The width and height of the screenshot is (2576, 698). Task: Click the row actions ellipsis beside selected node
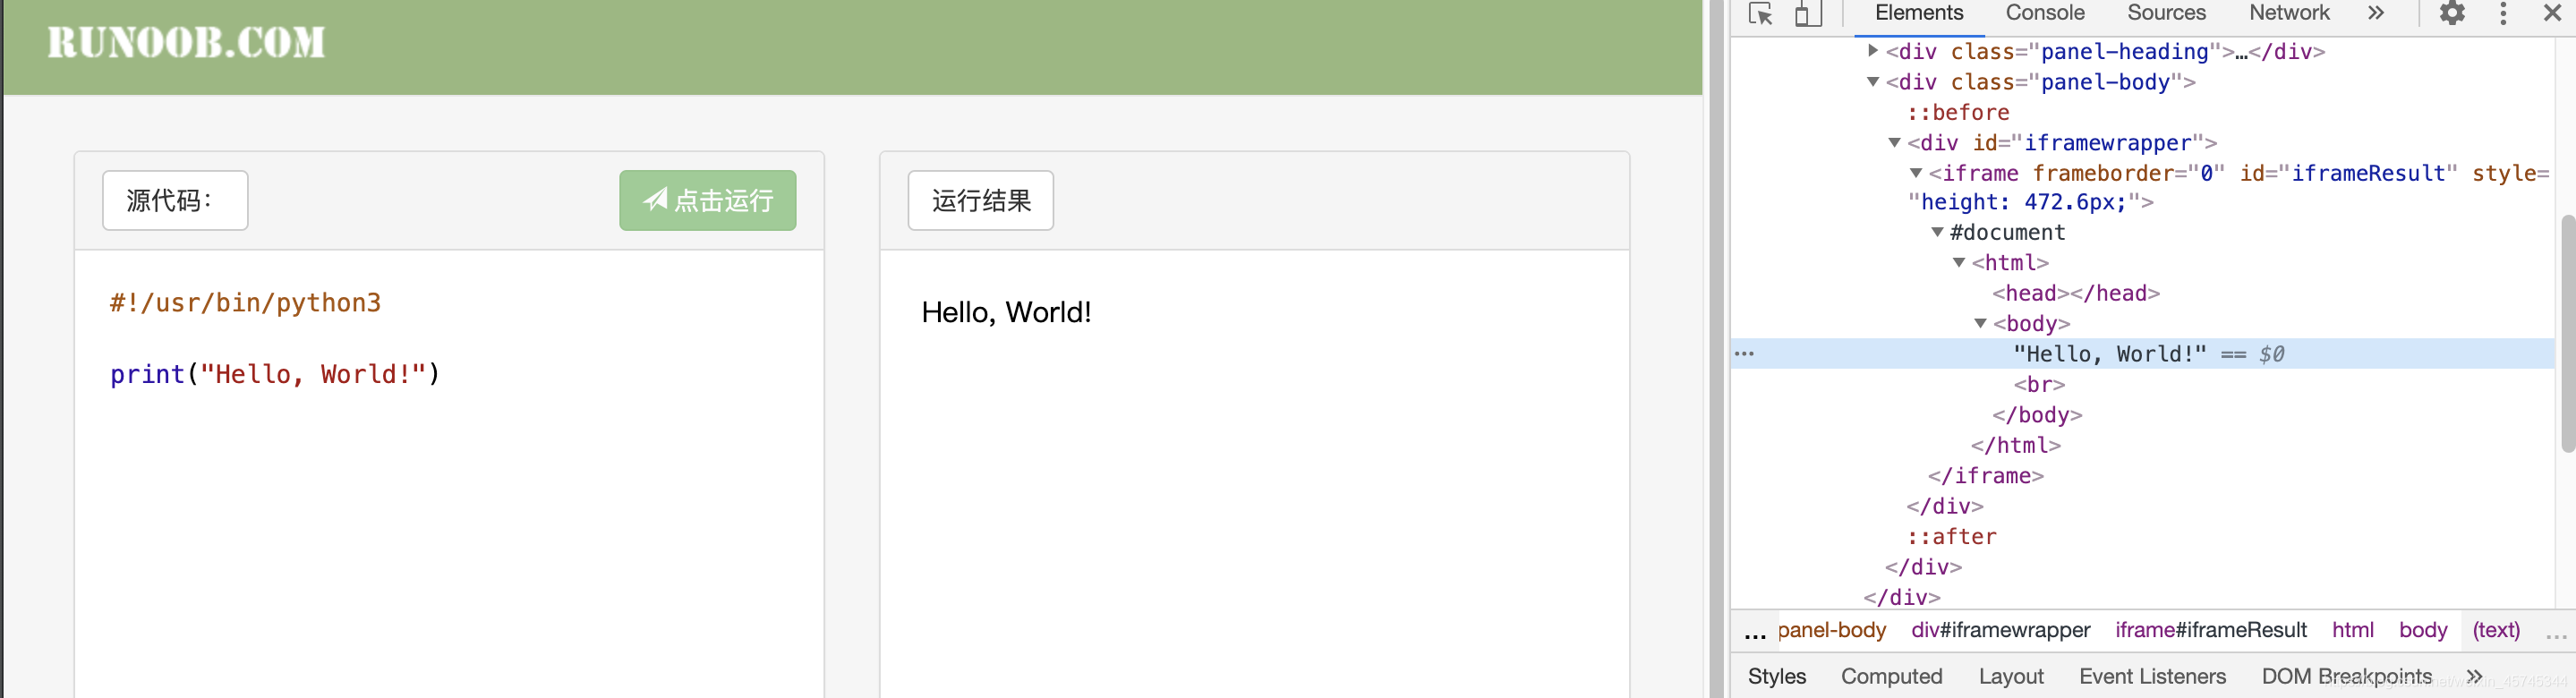[x=1745, y=354]
